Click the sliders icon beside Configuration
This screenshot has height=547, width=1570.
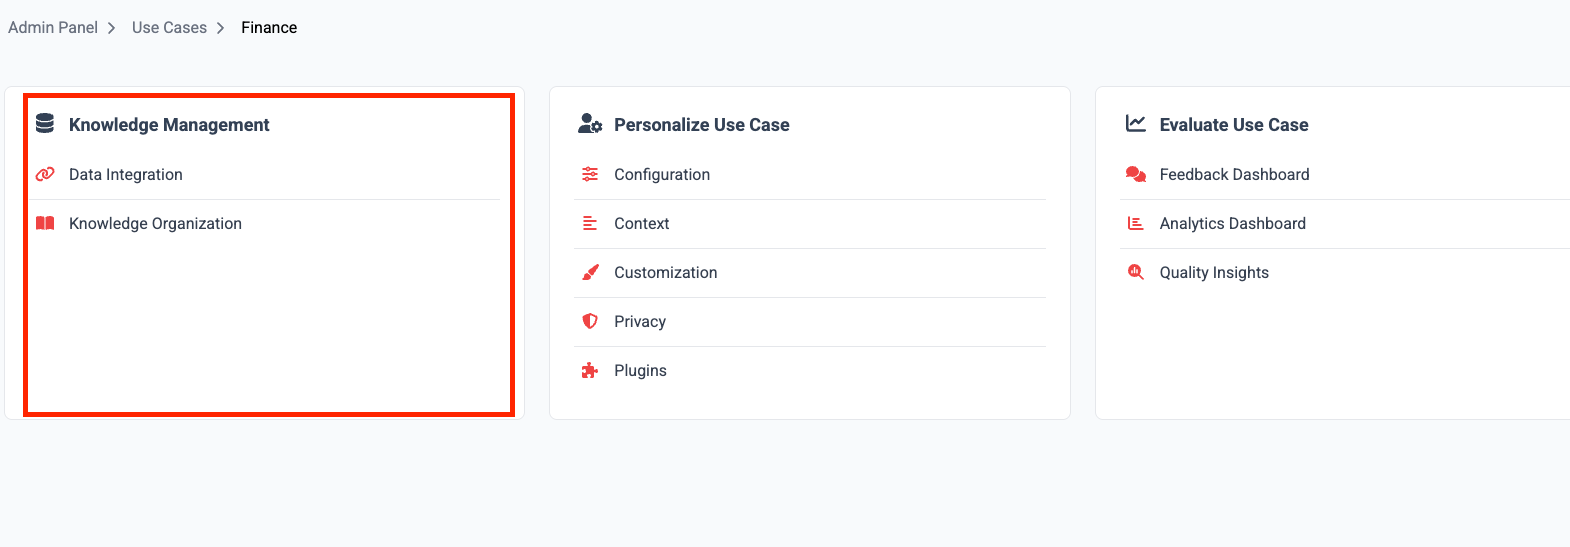pyautogui.click(x=590, y=174)
